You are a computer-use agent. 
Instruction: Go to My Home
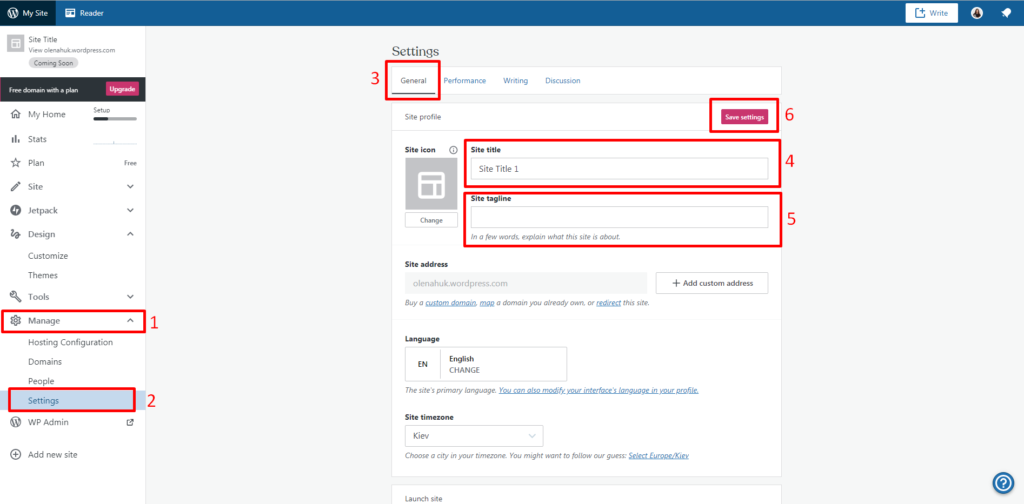coord(46,114)
